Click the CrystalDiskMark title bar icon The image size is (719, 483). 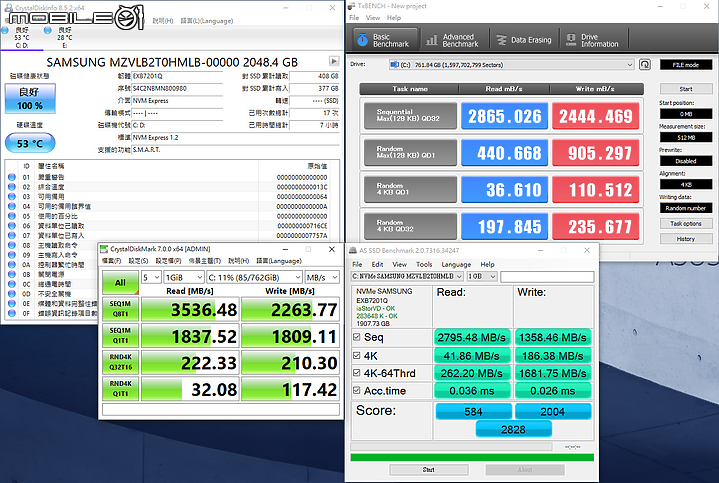pos(104,249)
